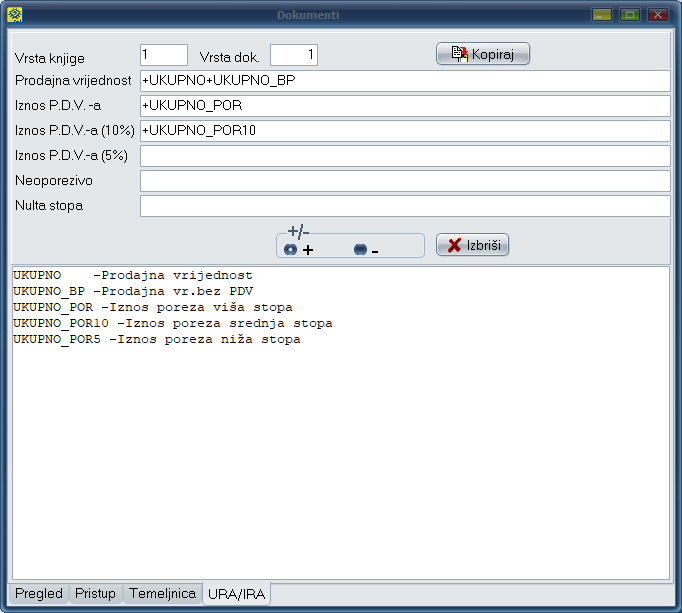Select UKUPNO_POR10 line in the list
682x613 pixels.
tap(172, 324)
